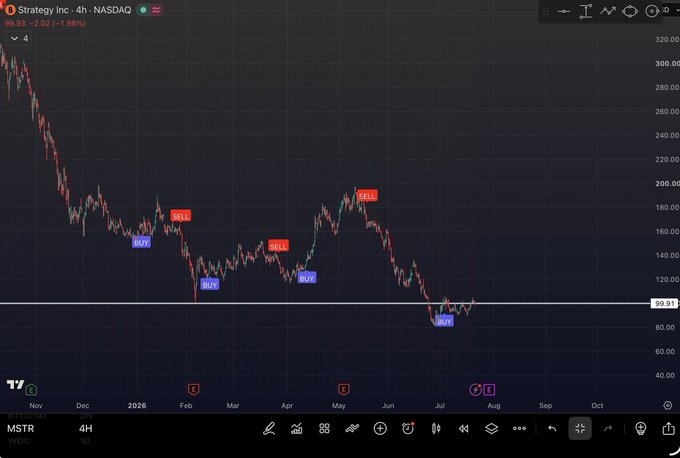The image size is (680, 458).
Task: Select the horizontal line drawing tool
Action: click(563, 11)
